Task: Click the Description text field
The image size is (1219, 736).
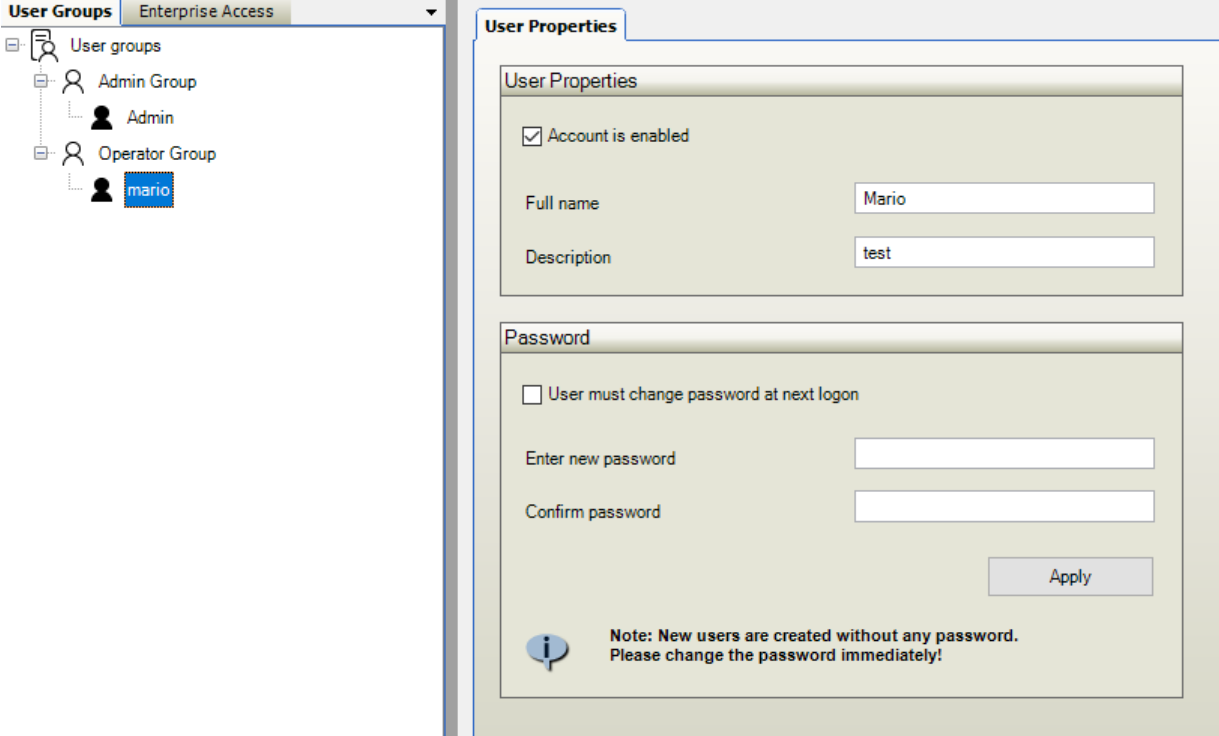Action: click(1004, 253)
